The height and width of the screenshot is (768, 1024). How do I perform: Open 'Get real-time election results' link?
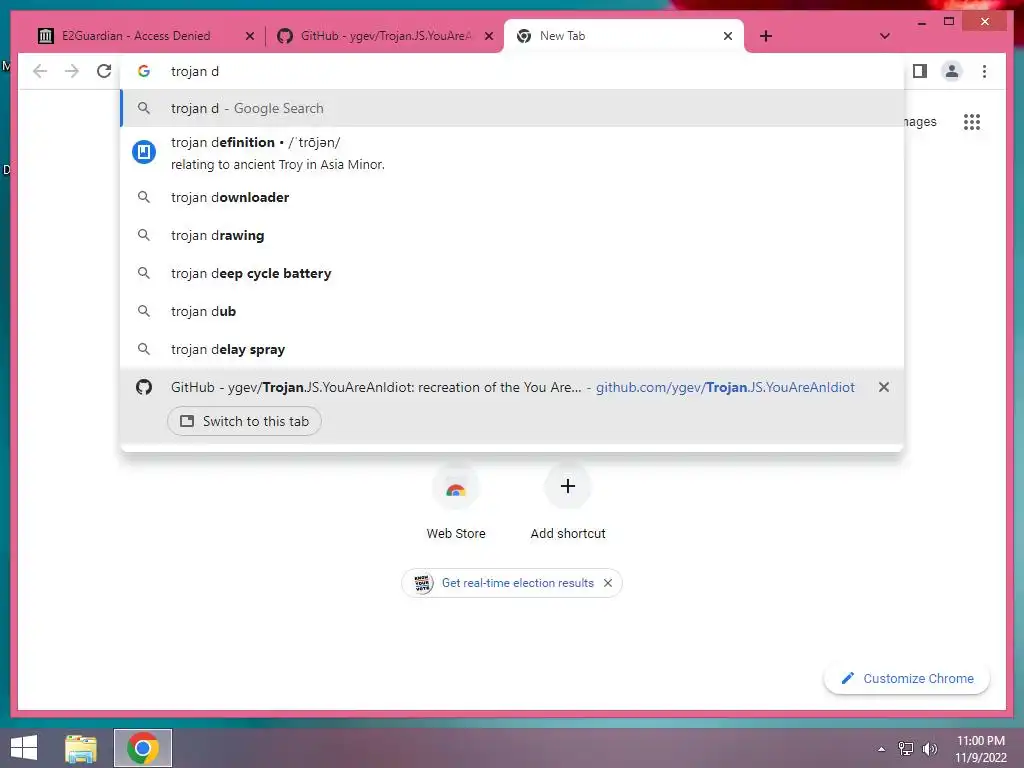coord(517,583)
